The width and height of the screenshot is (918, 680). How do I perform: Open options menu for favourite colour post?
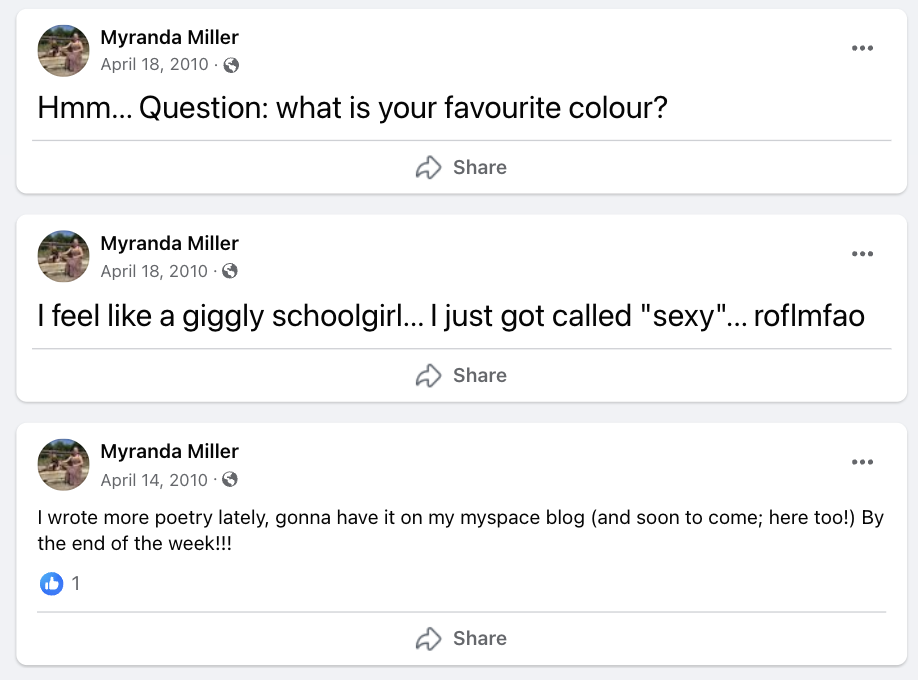click(862, 48)
